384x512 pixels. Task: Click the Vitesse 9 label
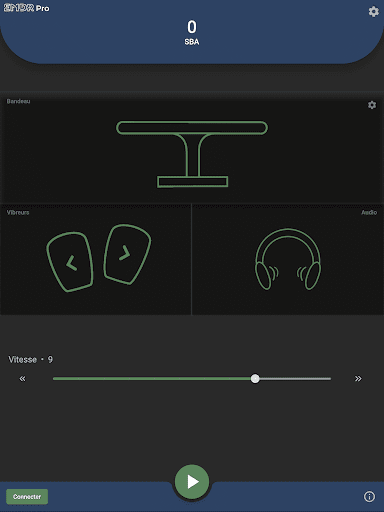[30, 360]
